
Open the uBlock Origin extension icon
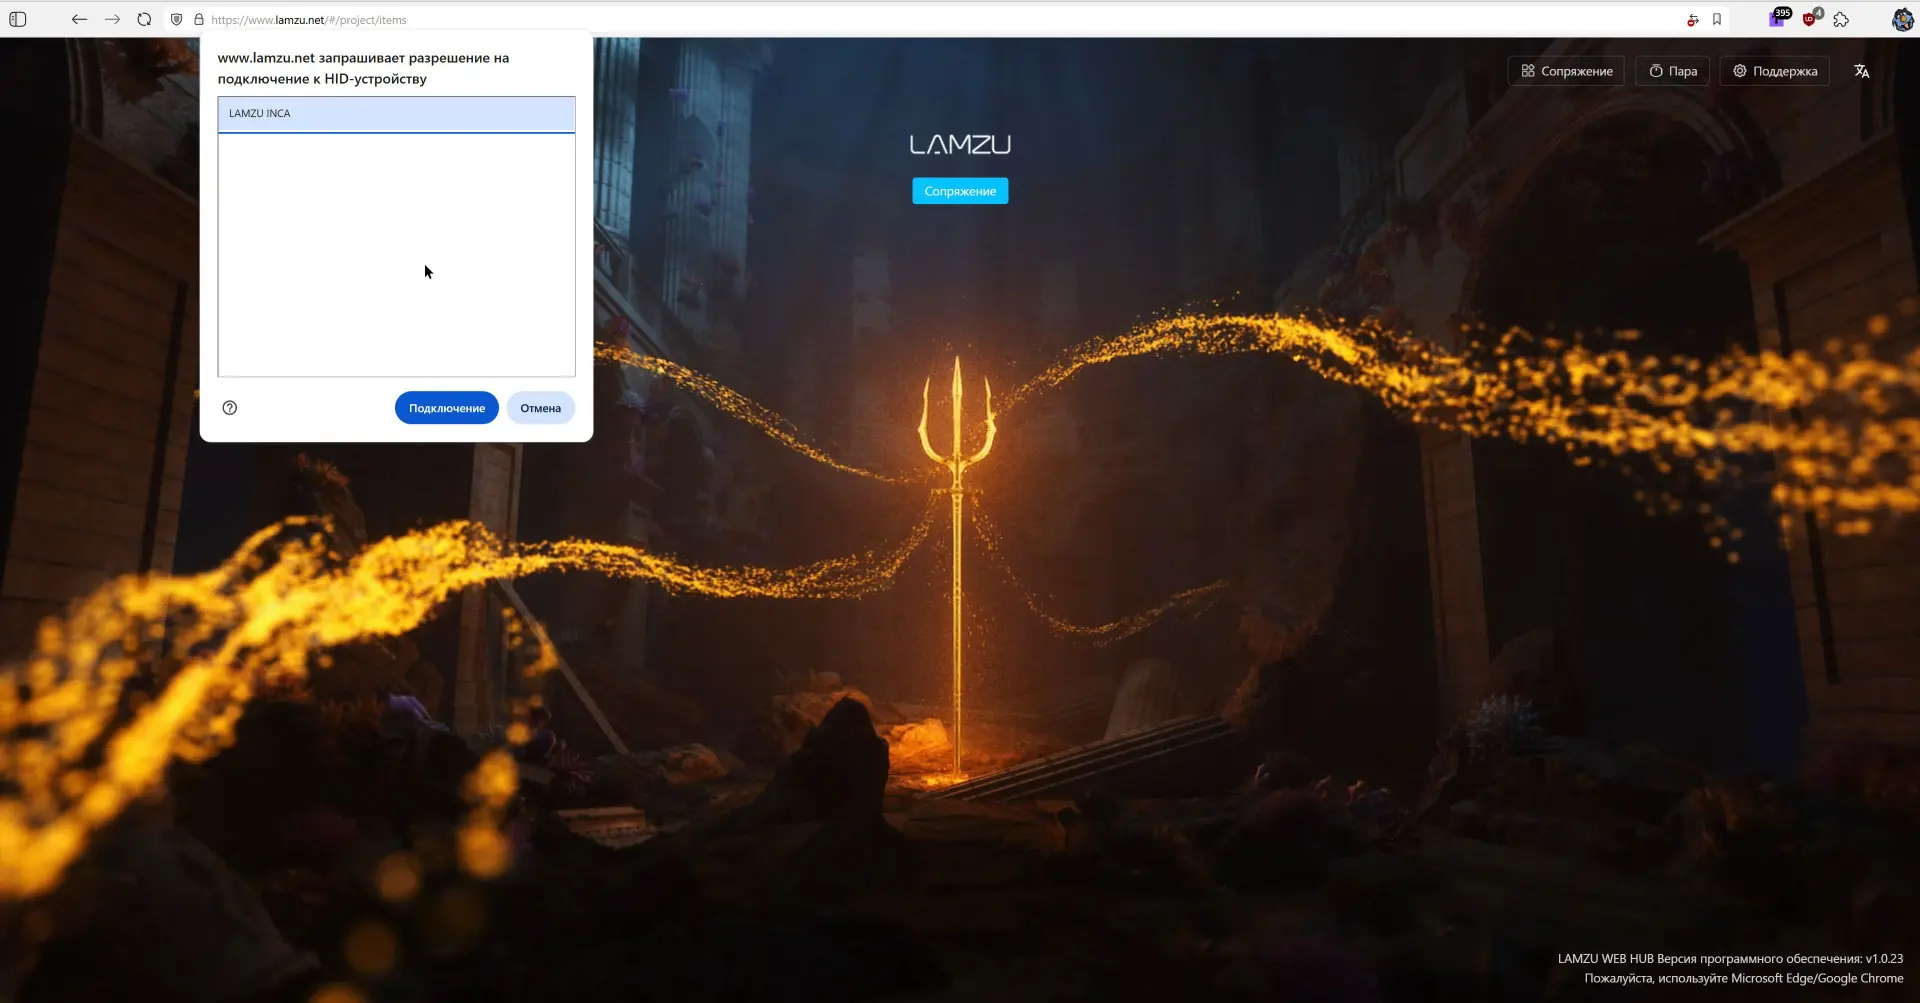click(1810, 19)
